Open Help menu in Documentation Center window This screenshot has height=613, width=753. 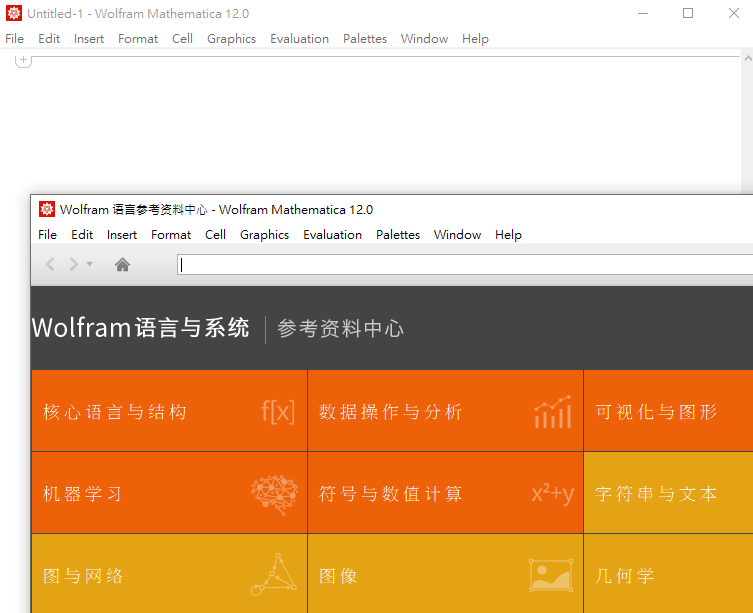(509, 235)
